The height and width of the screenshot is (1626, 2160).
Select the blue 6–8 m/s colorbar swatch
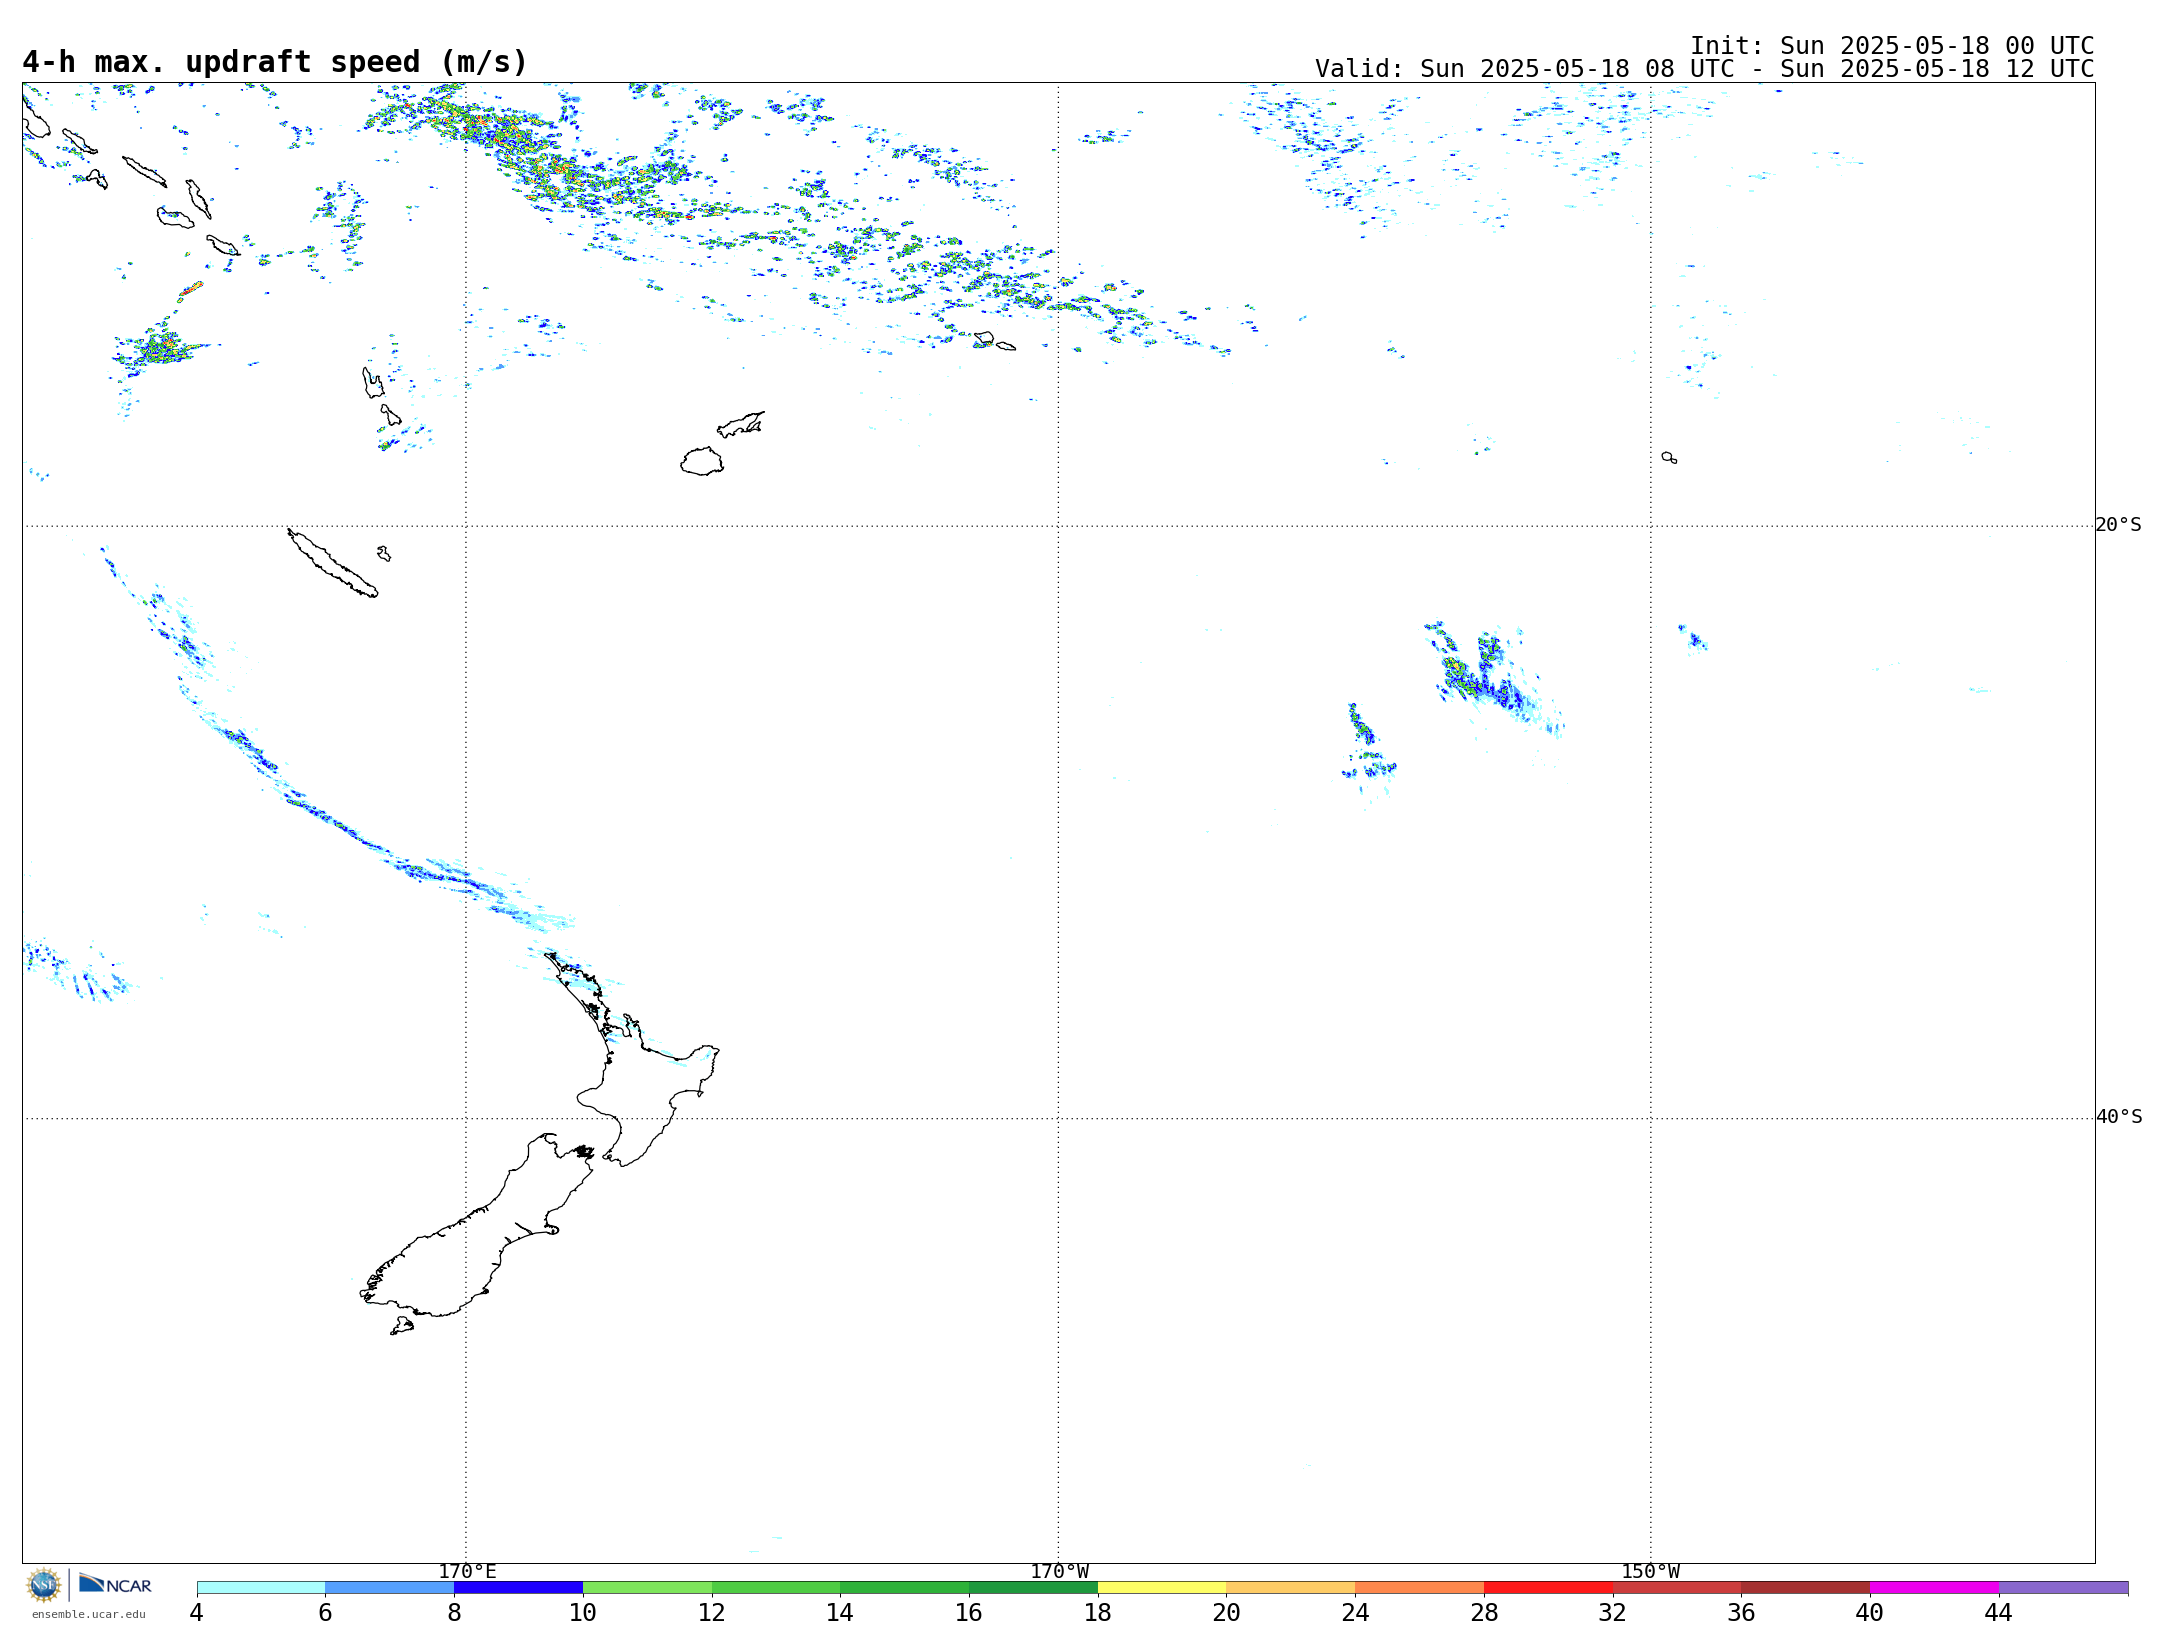(390, 1588)
